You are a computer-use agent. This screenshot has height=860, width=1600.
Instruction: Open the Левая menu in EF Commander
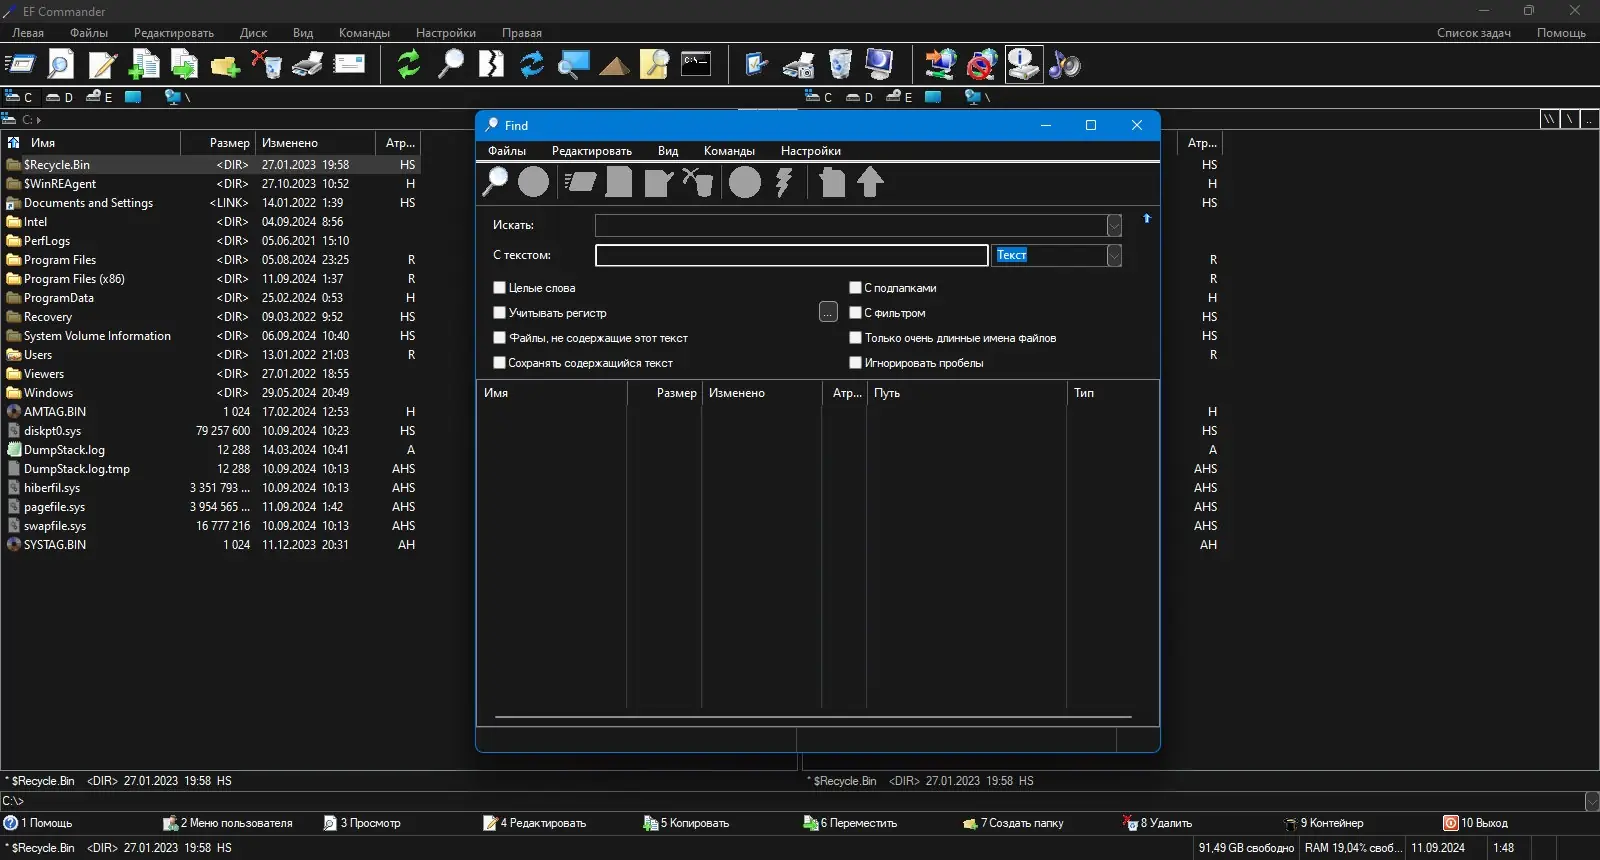pos(28,33)
